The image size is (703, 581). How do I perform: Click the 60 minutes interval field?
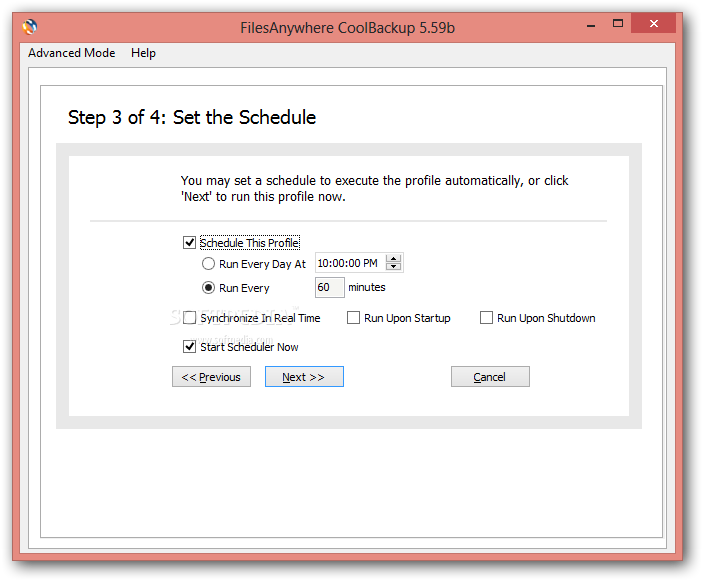click(x=330, y=287)
